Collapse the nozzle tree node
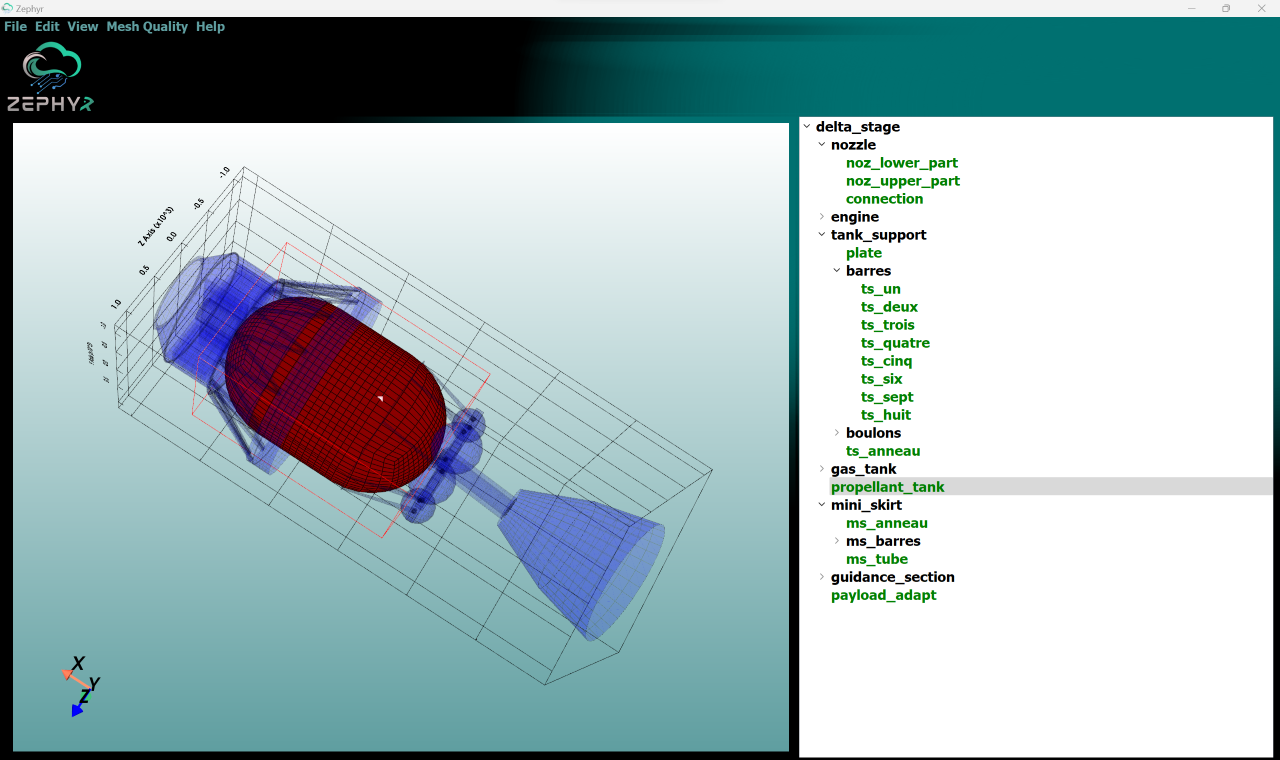Image resolution: width=1280 pixels, height=760 pixels. coord(822,144)
